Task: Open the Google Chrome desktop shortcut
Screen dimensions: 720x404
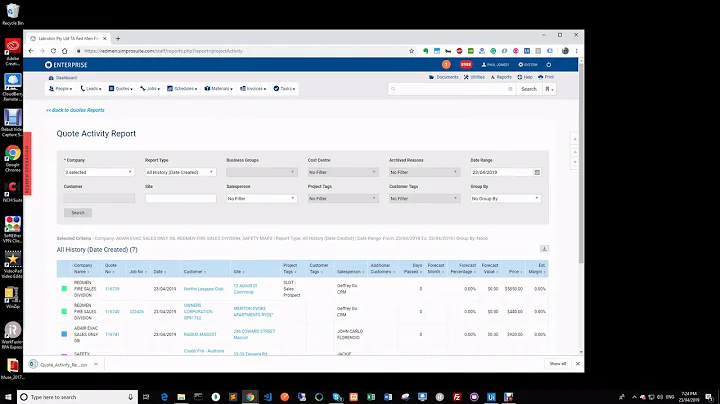Action: tap(12, 159)
